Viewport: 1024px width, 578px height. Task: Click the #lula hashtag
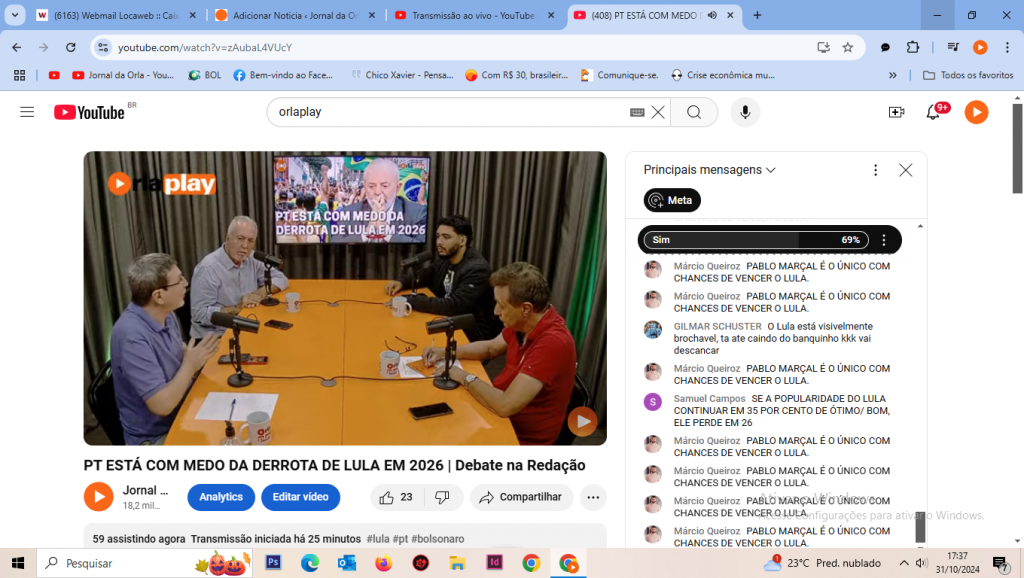coord(378,539)
